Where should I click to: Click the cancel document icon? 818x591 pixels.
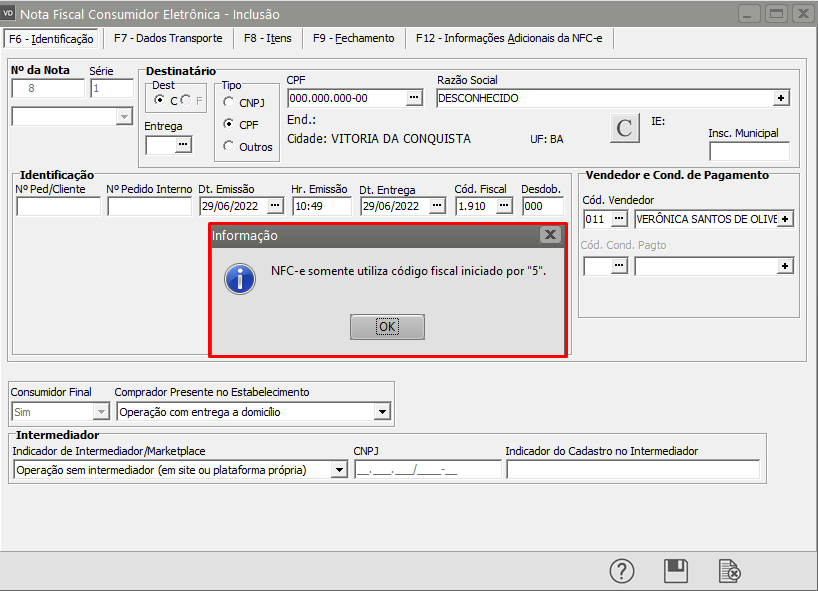tap(731, 571)
